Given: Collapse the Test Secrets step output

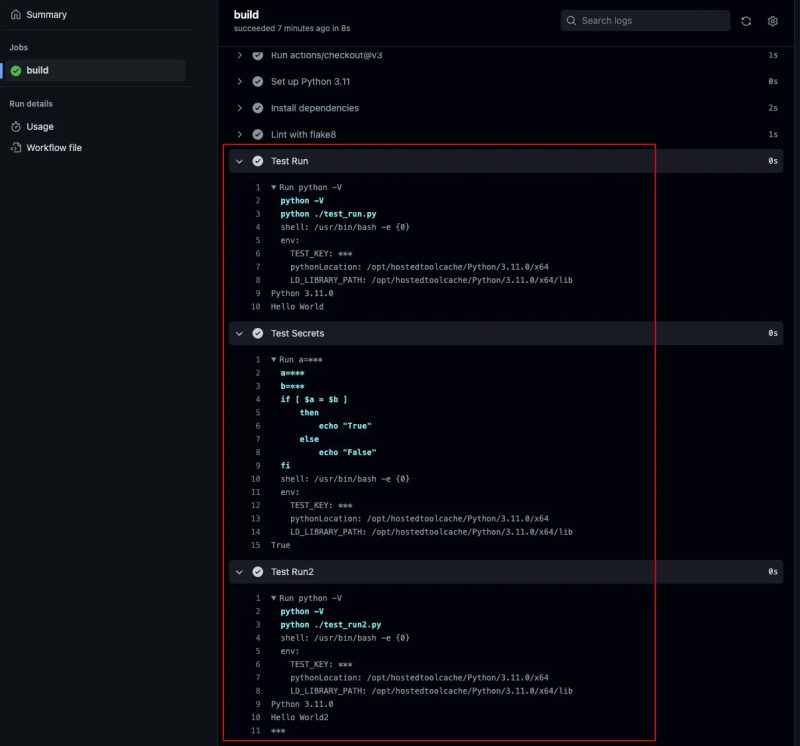Looking at the screenshot, I should point(240,332).
